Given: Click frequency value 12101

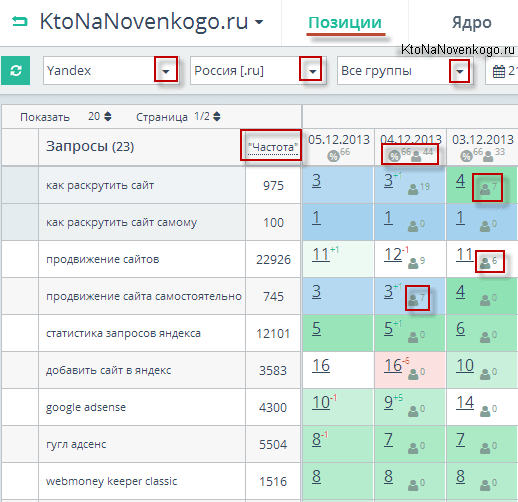Looking at the screenshot, I should tap(273, 334).
